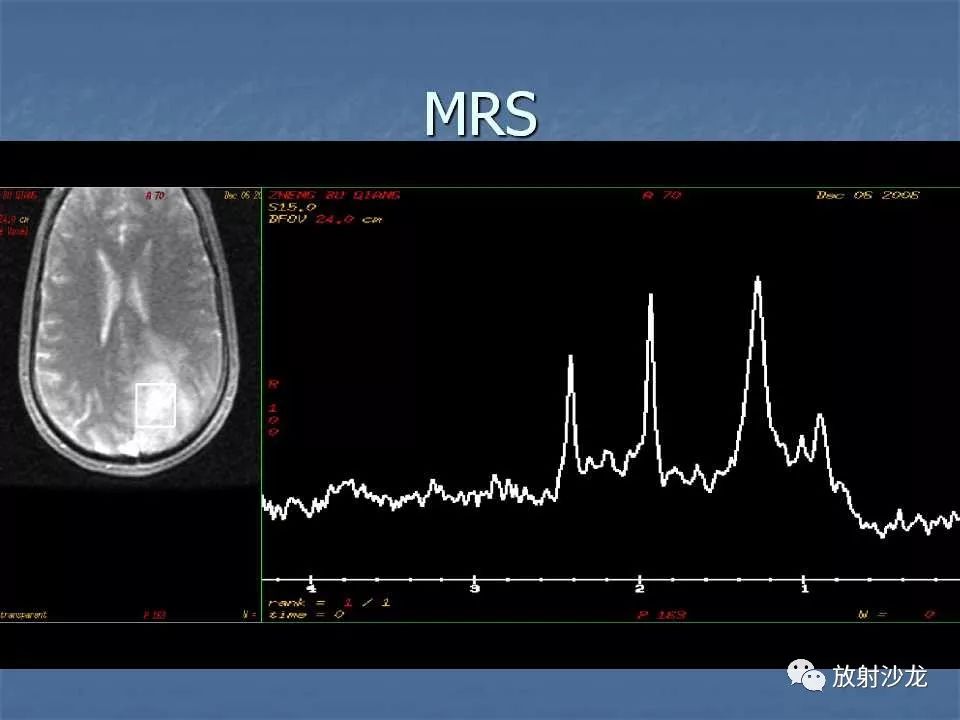Click the DFOV 24.0 cm label
Viewport: 960px width, 720px height.
pyautogui.click(x=325, y=219)
